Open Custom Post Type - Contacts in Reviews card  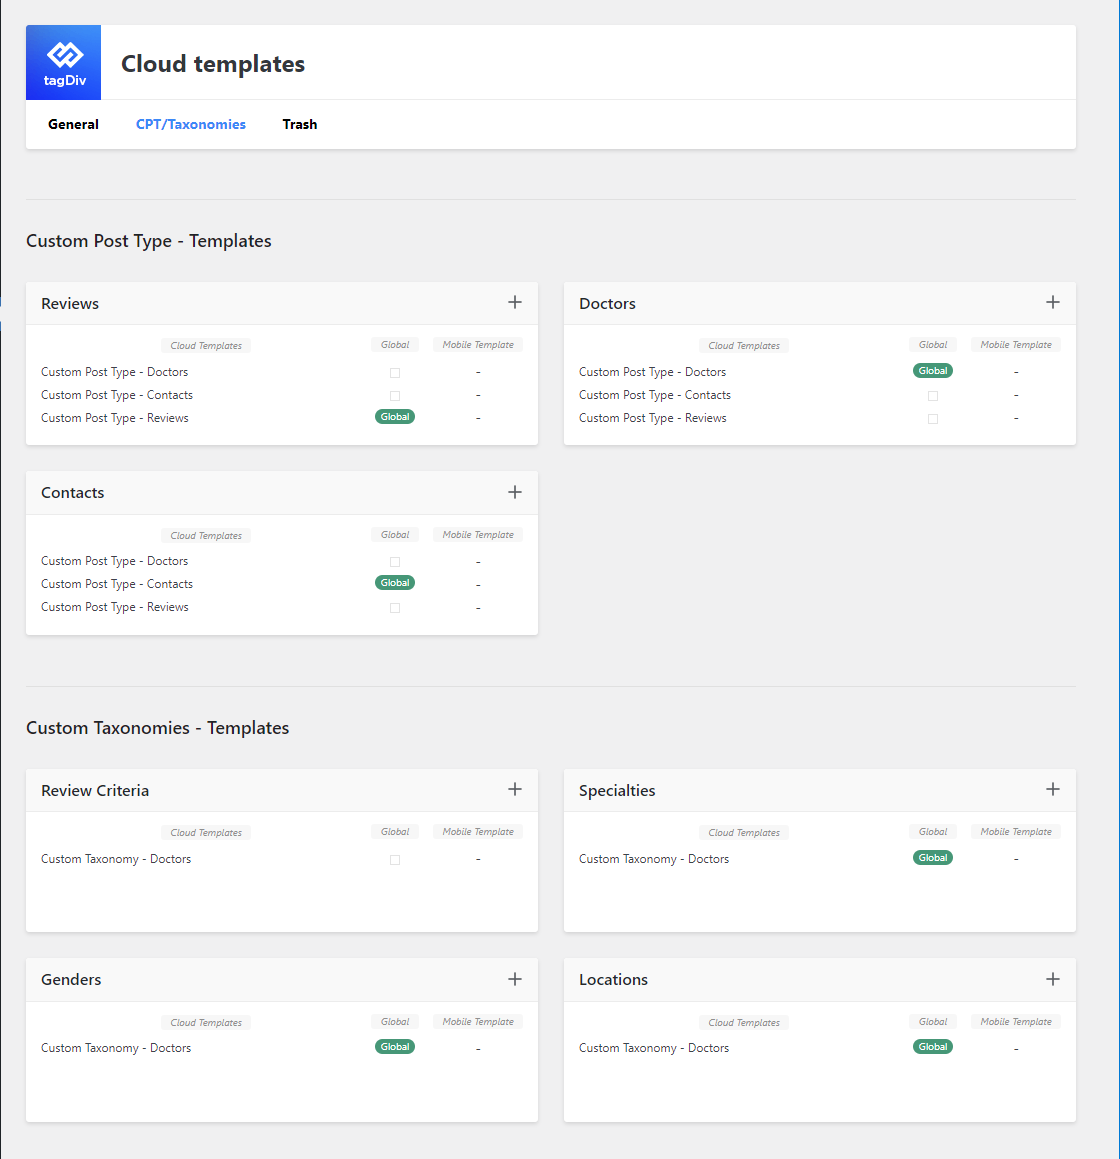click(x=117, y=395)
